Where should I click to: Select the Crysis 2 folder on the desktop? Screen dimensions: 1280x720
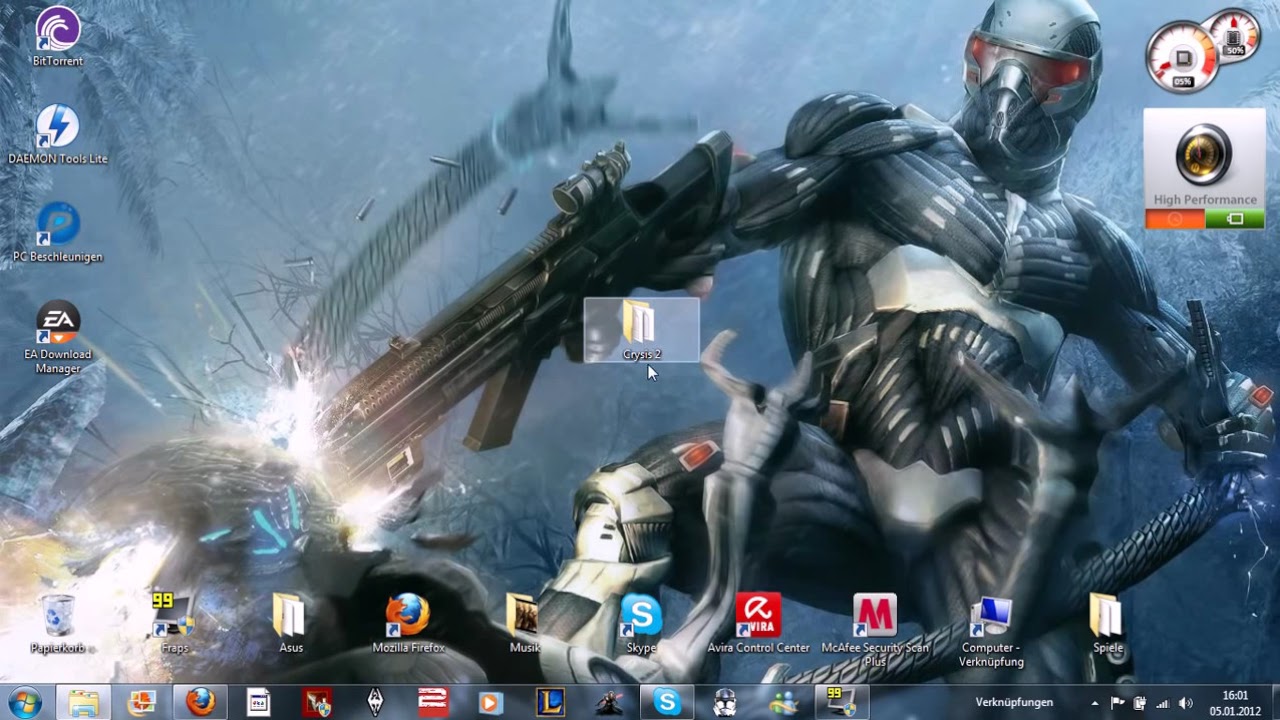(641, 330)
